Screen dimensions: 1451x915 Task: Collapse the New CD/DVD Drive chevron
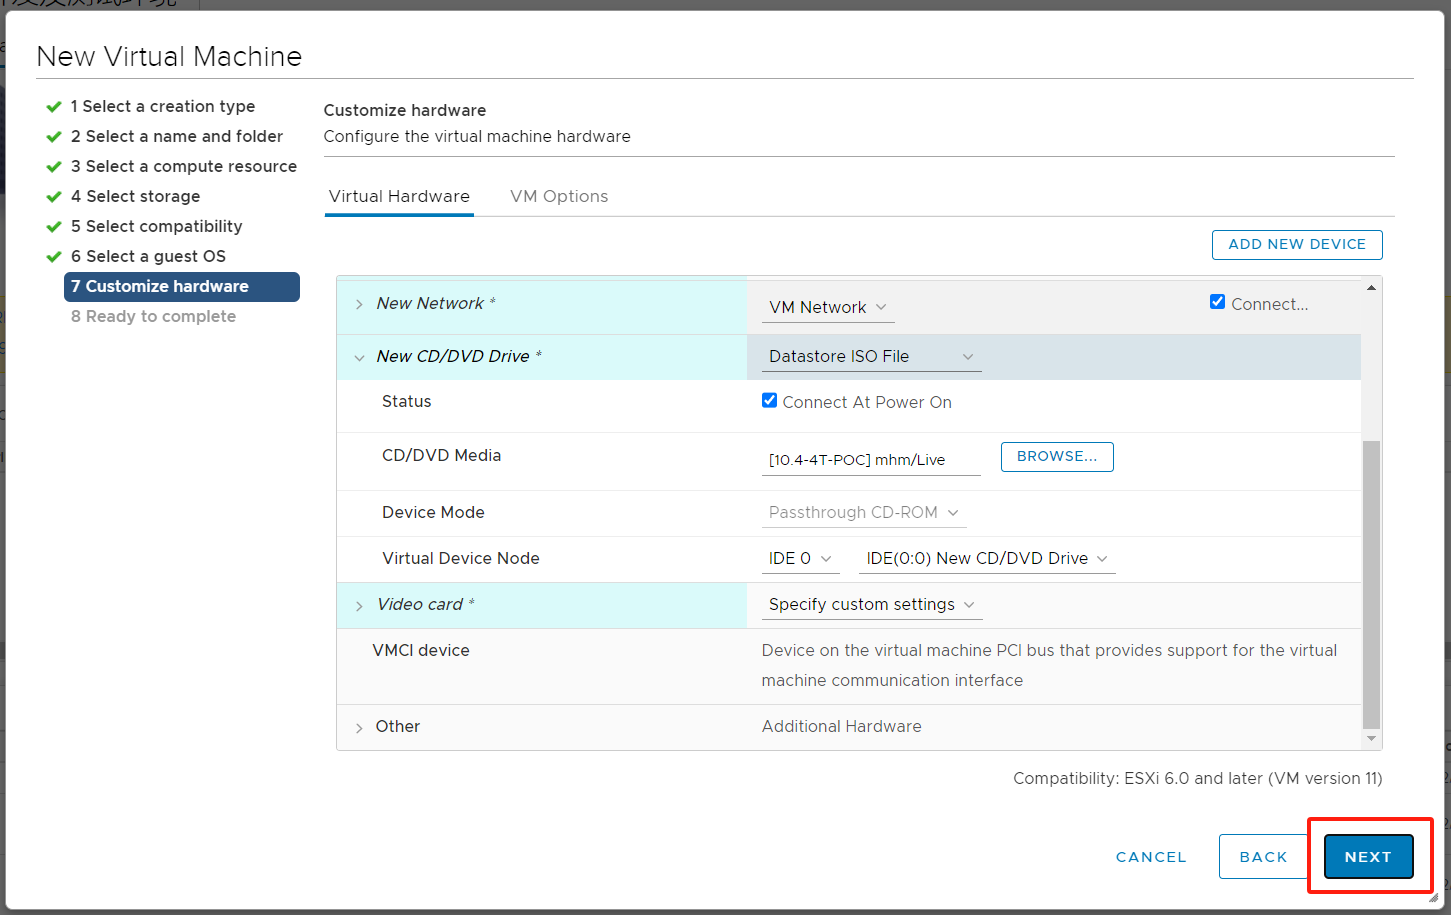[359, 357]
